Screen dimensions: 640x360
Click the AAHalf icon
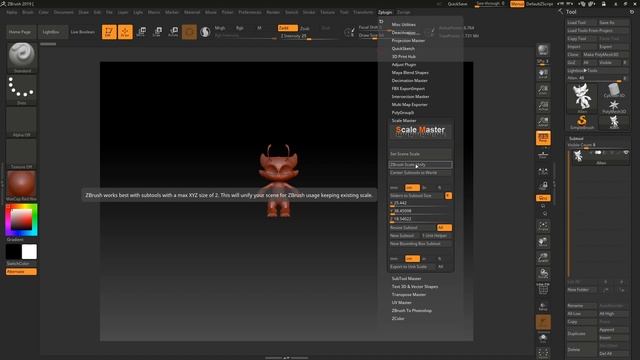(x=543, y=122)
